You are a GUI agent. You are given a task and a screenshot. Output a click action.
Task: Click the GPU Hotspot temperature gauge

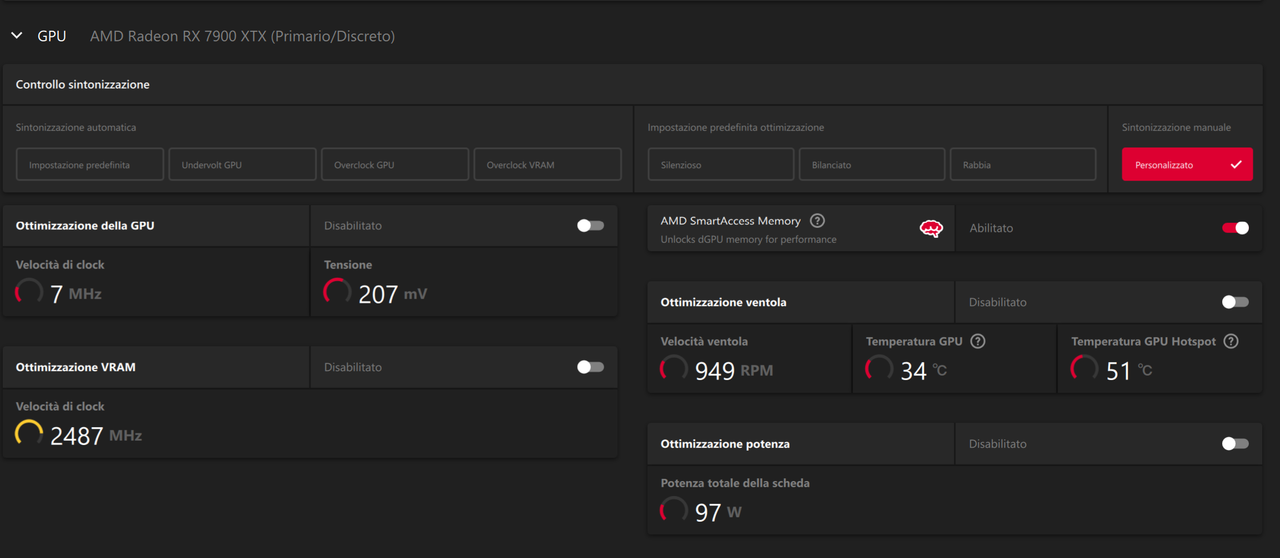coord(1084,370)
